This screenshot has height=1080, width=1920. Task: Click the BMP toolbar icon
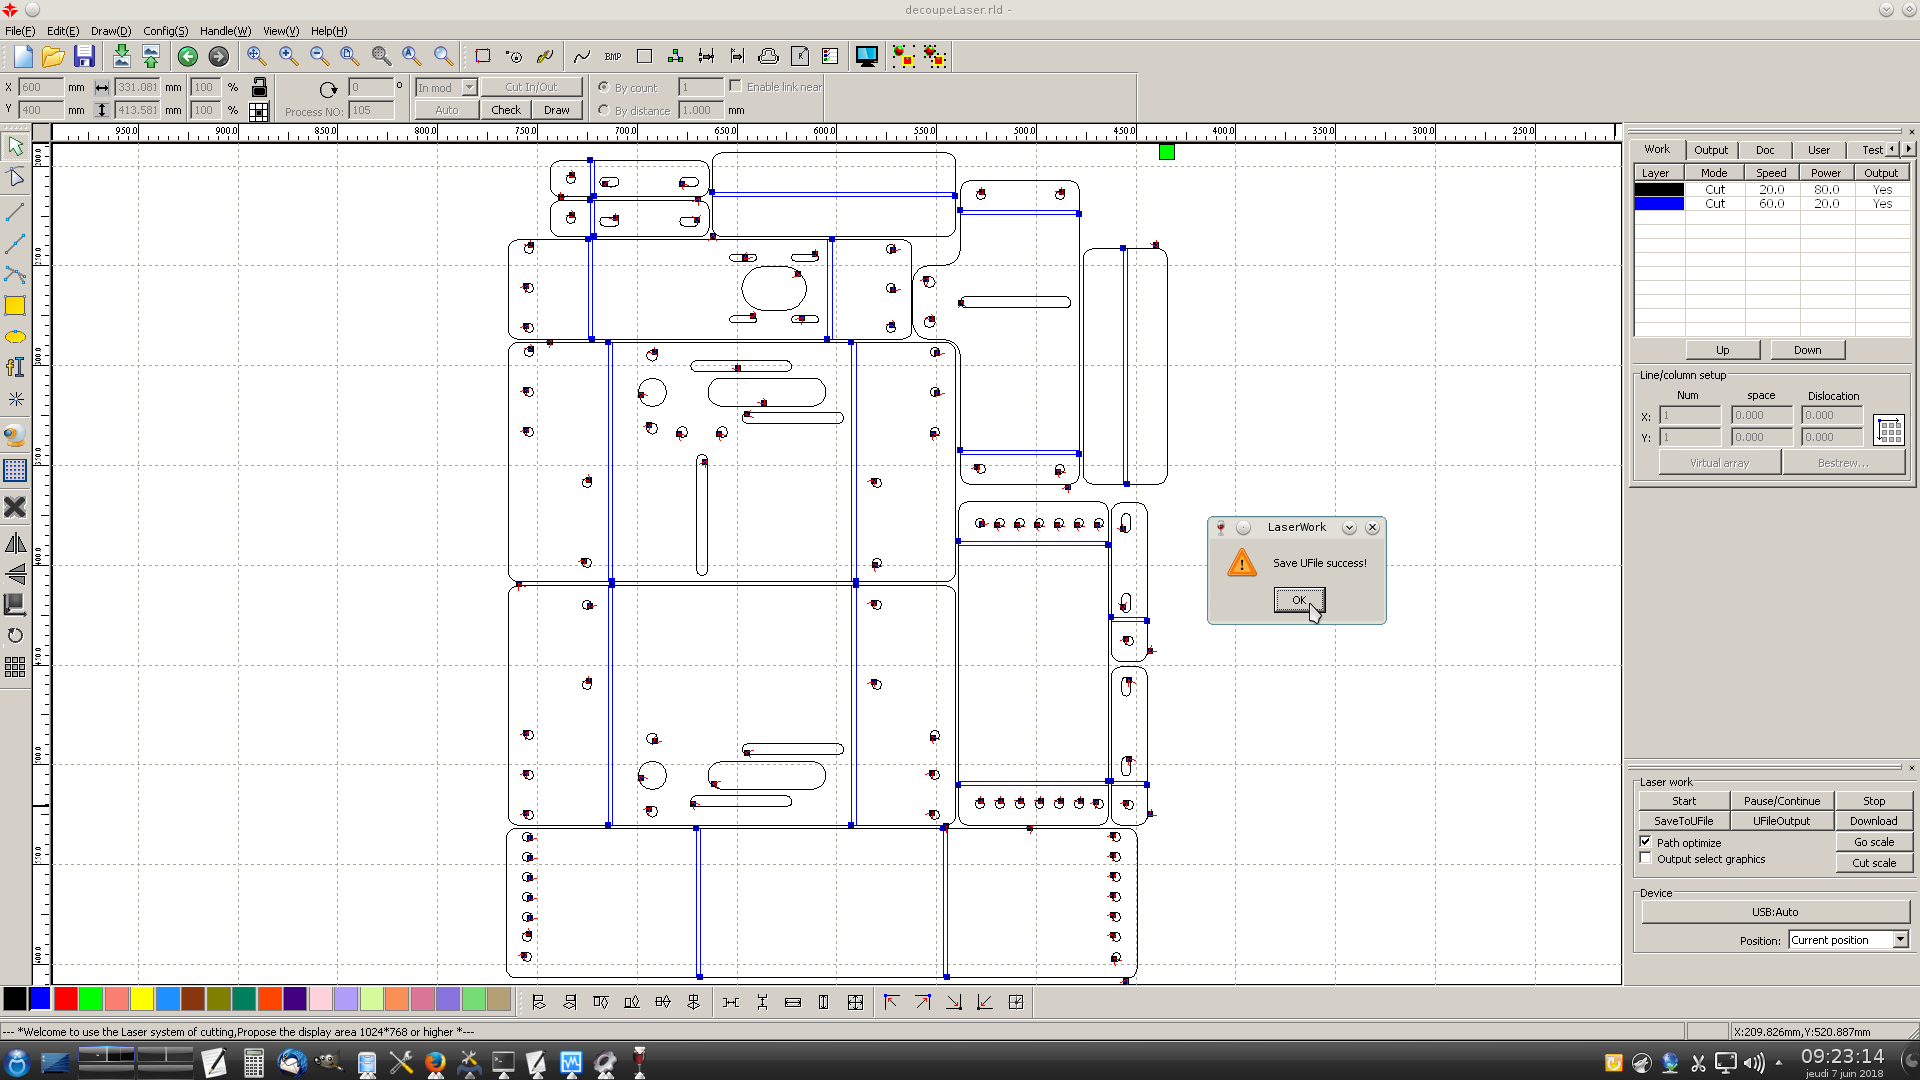(613, 57)
